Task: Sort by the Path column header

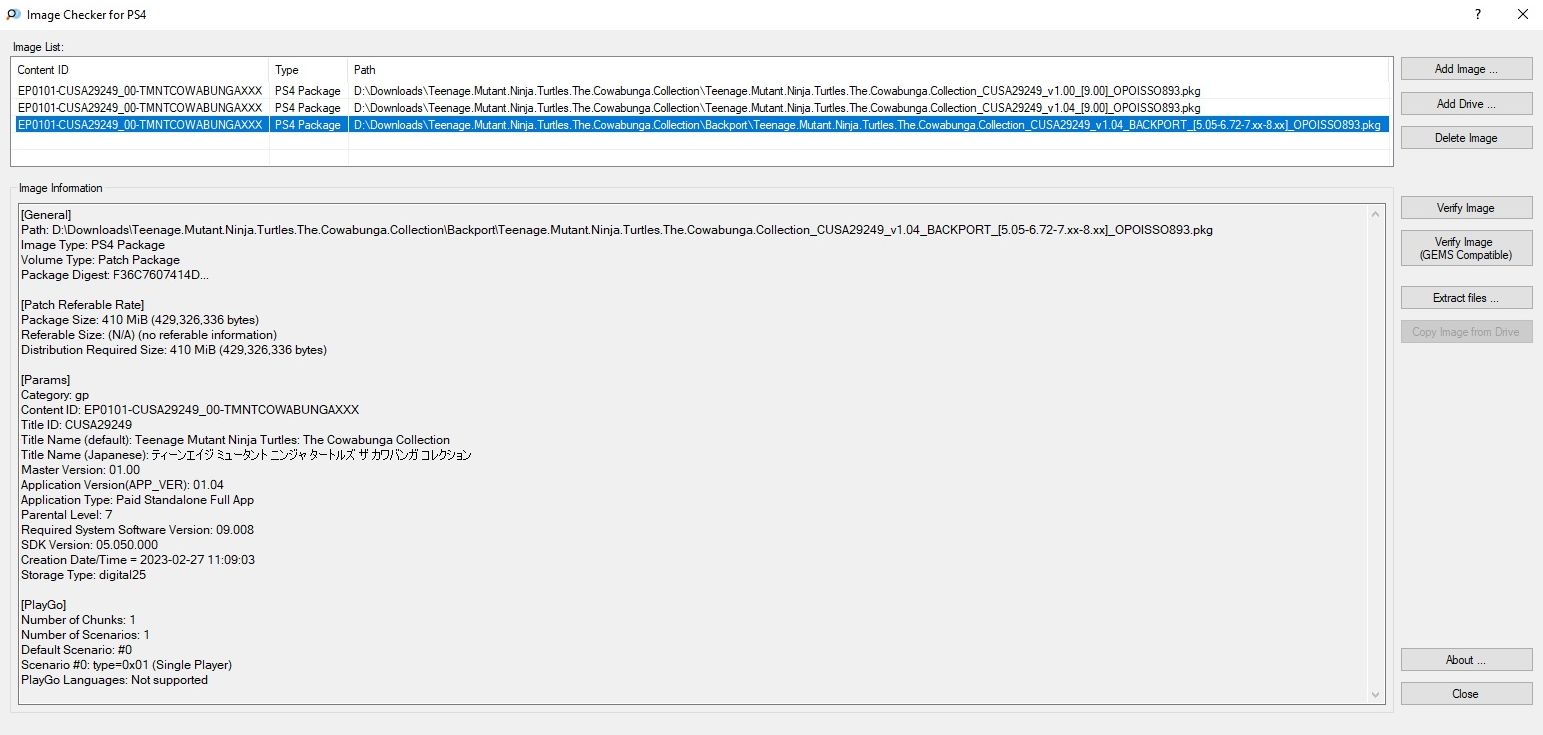Action: tap(869, 70)
